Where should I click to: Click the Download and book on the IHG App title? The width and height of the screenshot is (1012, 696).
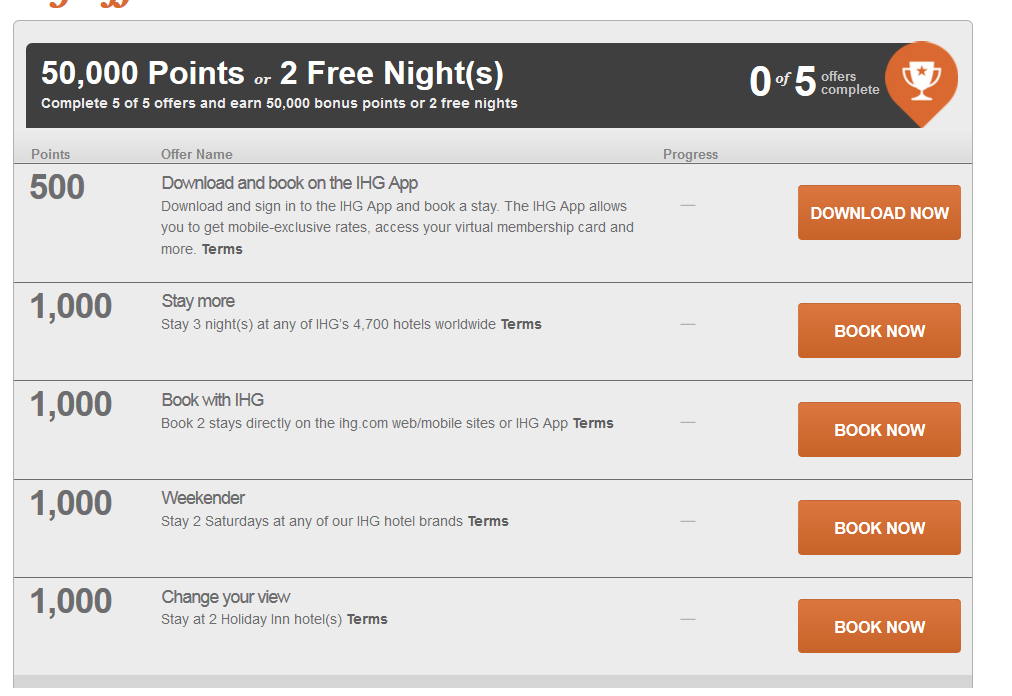point(290,183)
